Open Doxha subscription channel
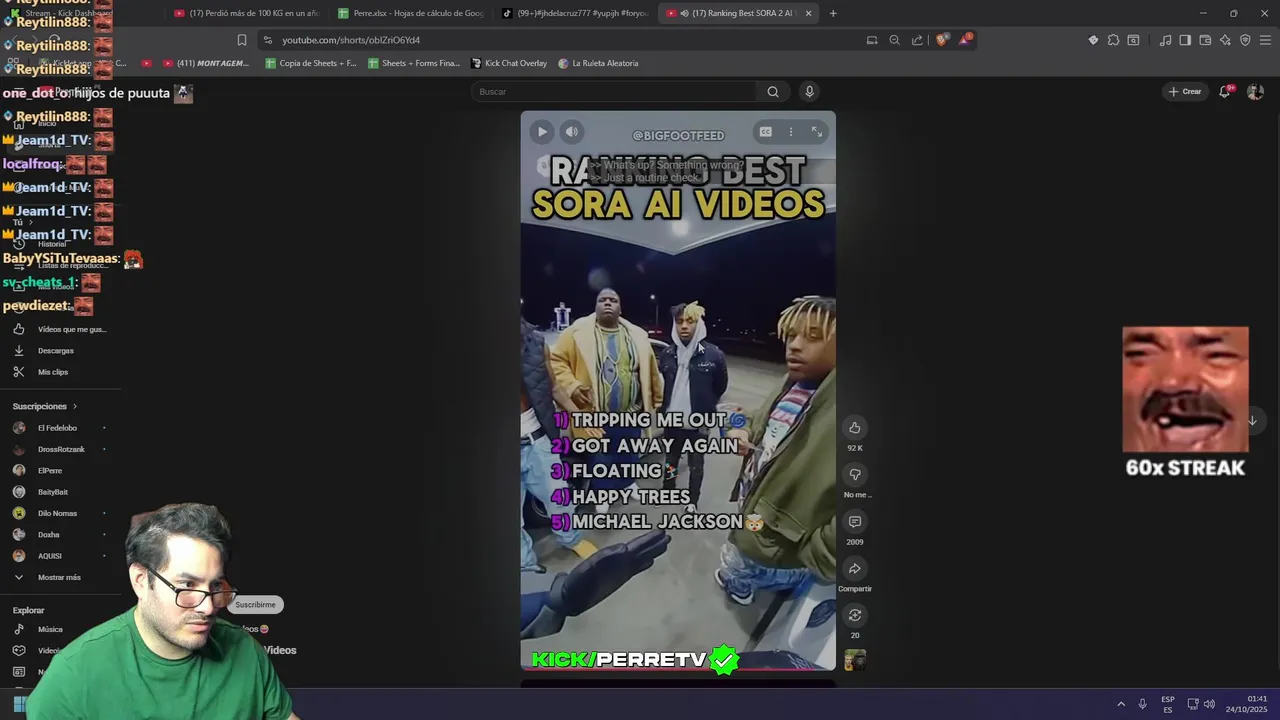 point(60,535)
